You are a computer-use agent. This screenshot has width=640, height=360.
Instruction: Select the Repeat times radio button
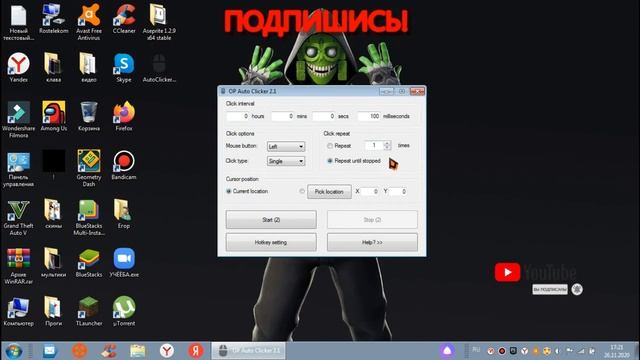coord(330,146)
